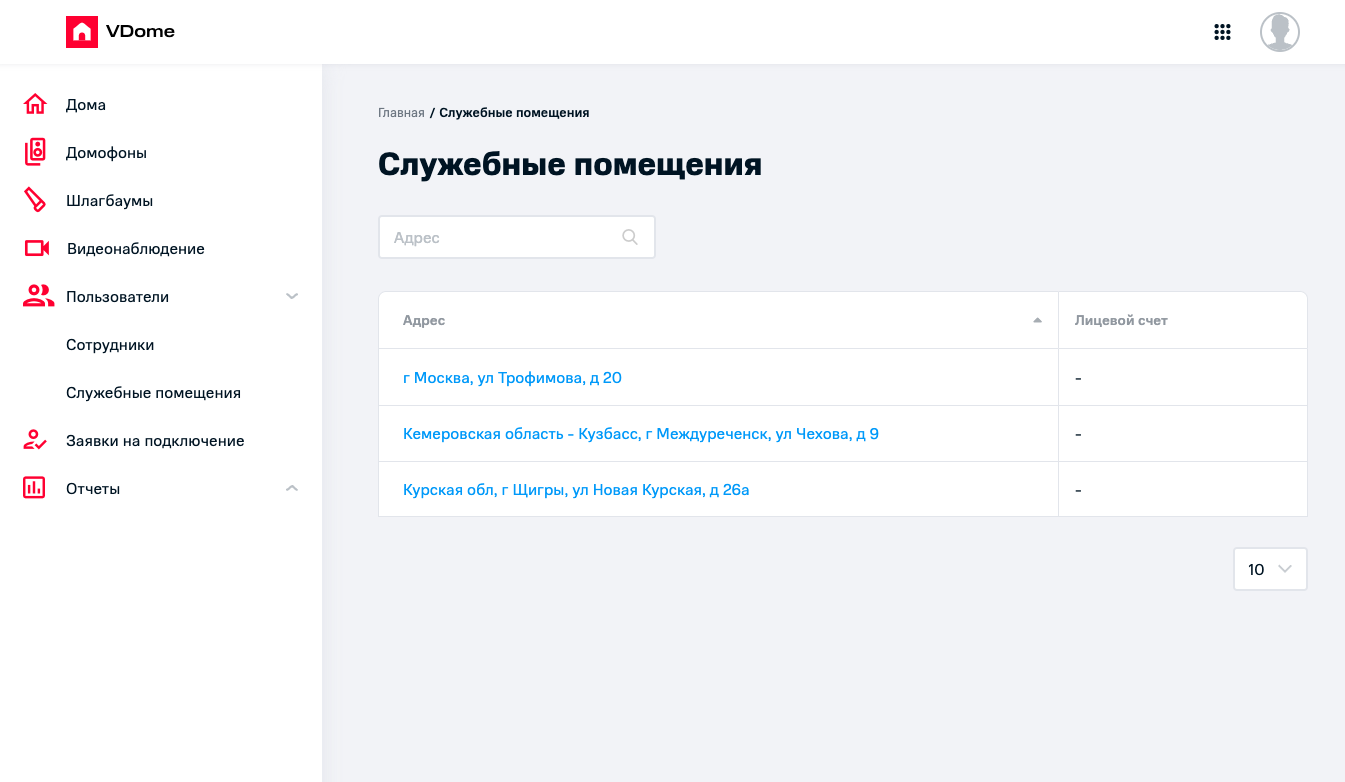
Task: Open the apps grid icon
Action: coord(1222,32)
